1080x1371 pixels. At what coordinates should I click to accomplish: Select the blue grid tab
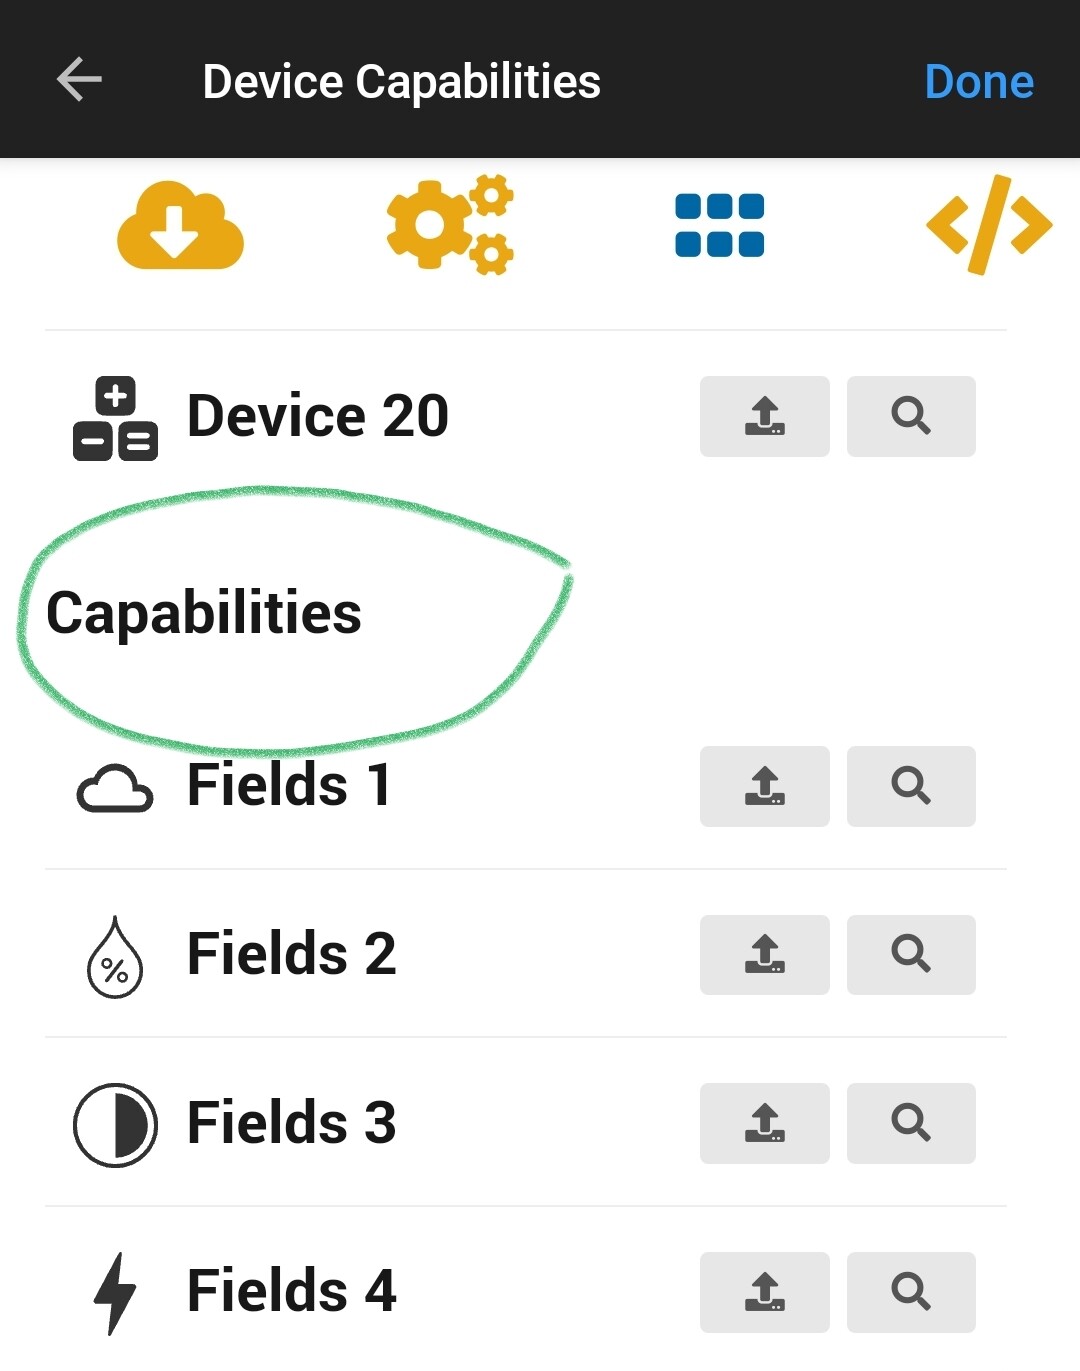[720, 225]
